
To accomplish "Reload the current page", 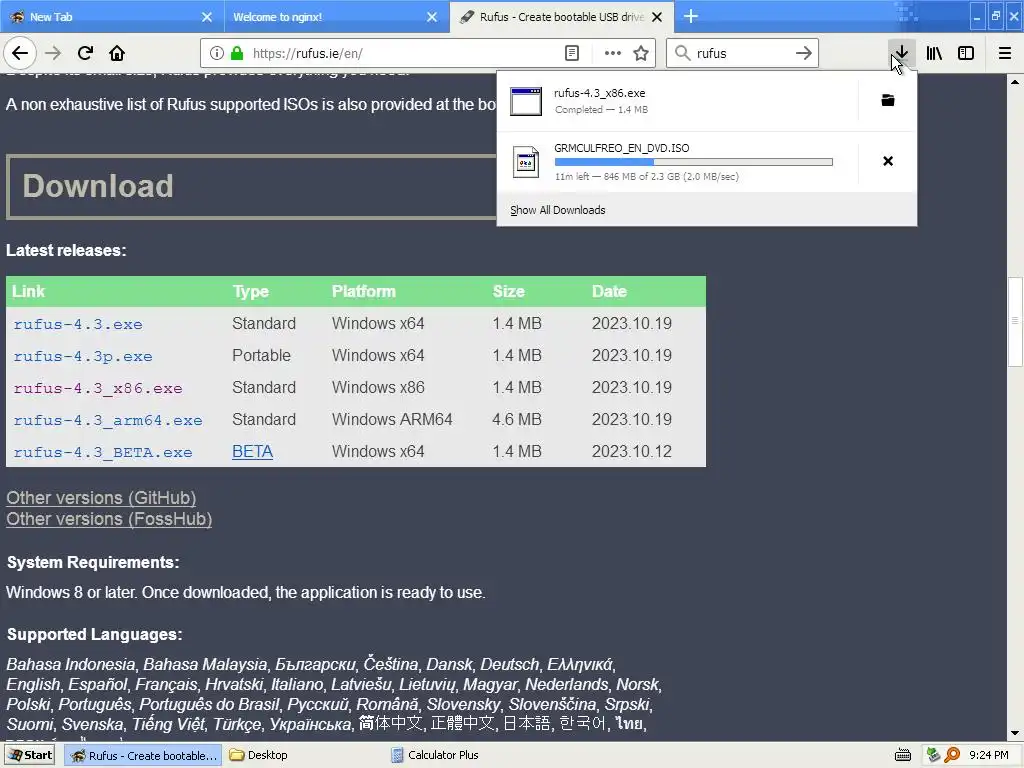I will click(x=85, y=53).
